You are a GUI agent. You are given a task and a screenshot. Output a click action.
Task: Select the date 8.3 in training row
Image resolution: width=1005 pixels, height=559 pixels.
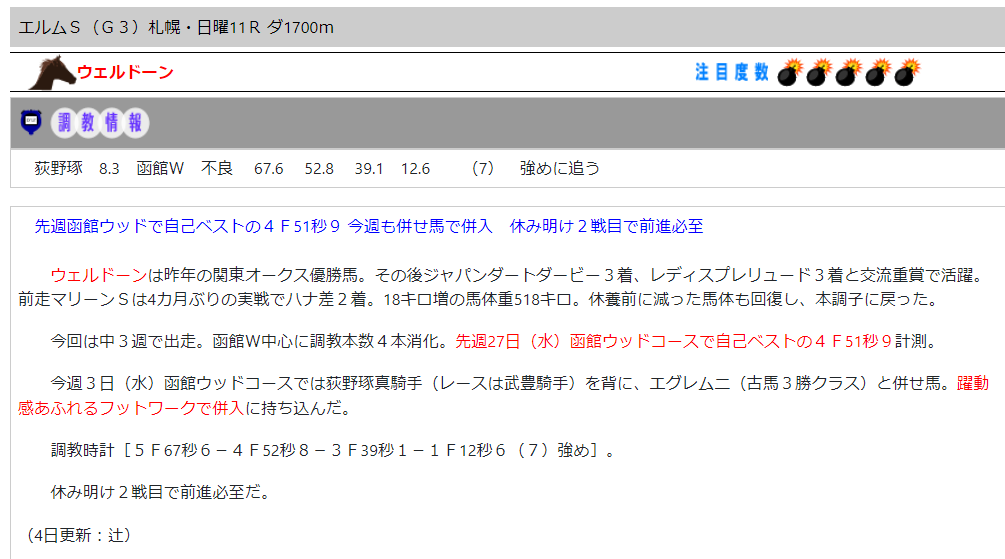(109, 169)
